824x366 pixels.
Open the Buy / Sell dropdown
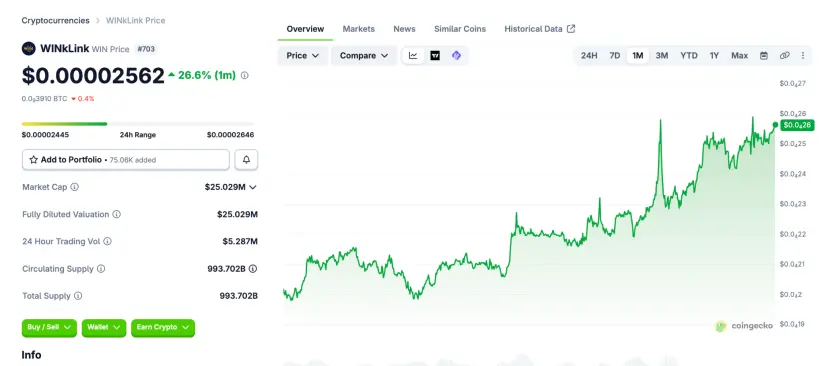[x=49, y=328]
